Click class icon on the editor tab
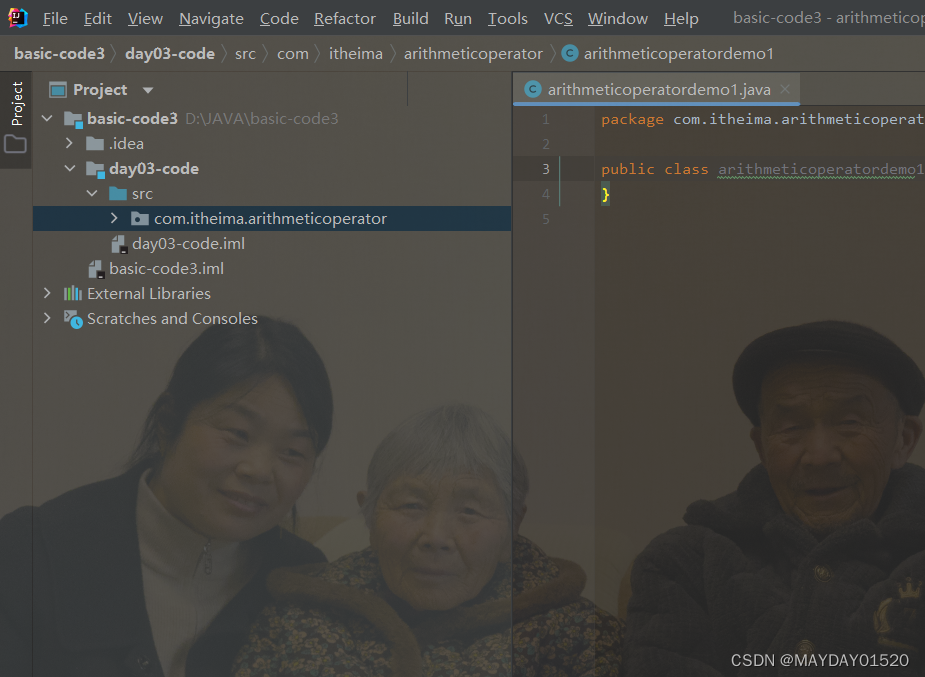This screenshot has width=925, height=677. pyautogui.click(x=533, y=89)
